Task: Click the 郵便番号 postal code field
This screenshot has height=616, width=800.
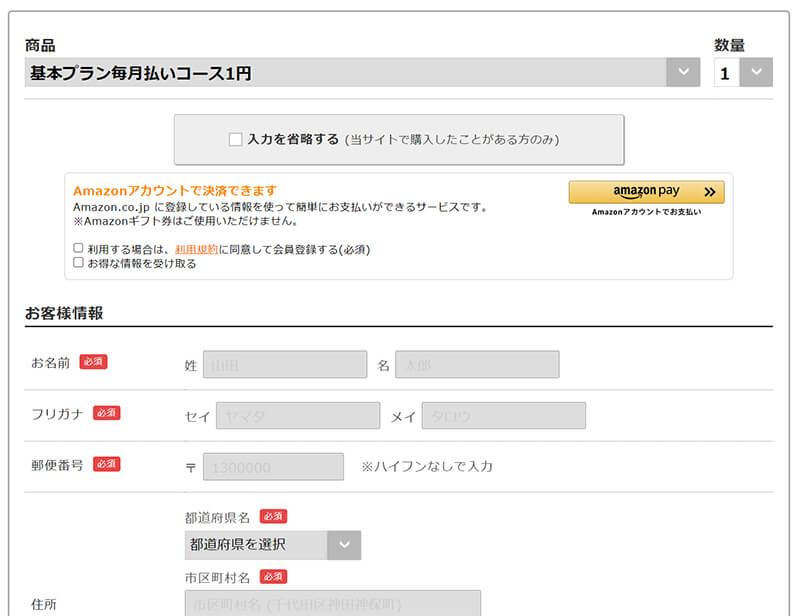Action: click(x=273, y=466)
